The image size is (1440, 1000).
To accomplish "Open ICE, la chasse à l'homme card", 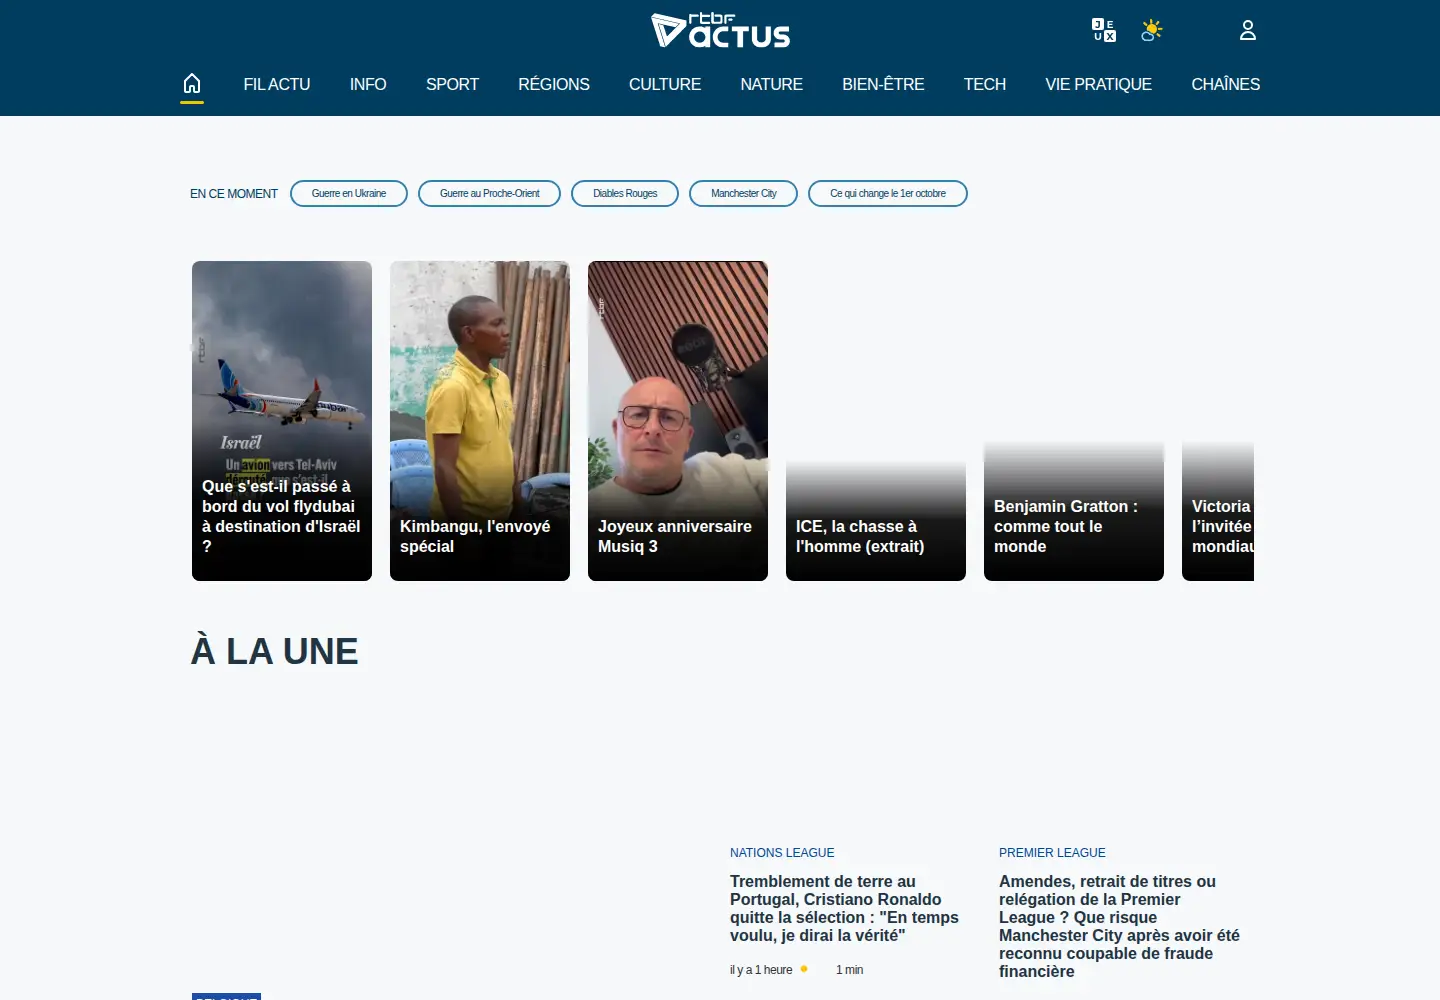I will [876, 421].
